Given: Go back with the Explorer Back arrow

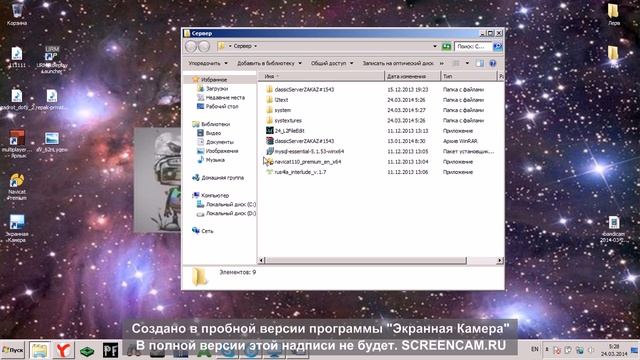Looking at the screenshot, I should point(191,46).
